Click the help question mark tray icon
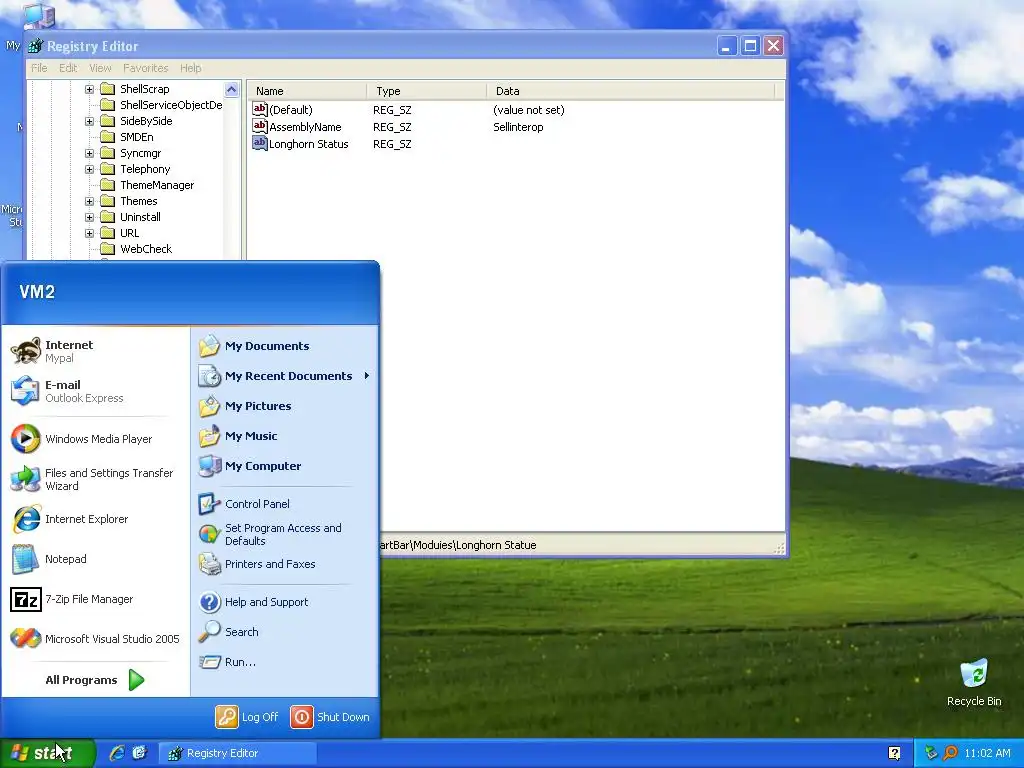The height and width of the screenshot is (768, 1024). [894, 754]
